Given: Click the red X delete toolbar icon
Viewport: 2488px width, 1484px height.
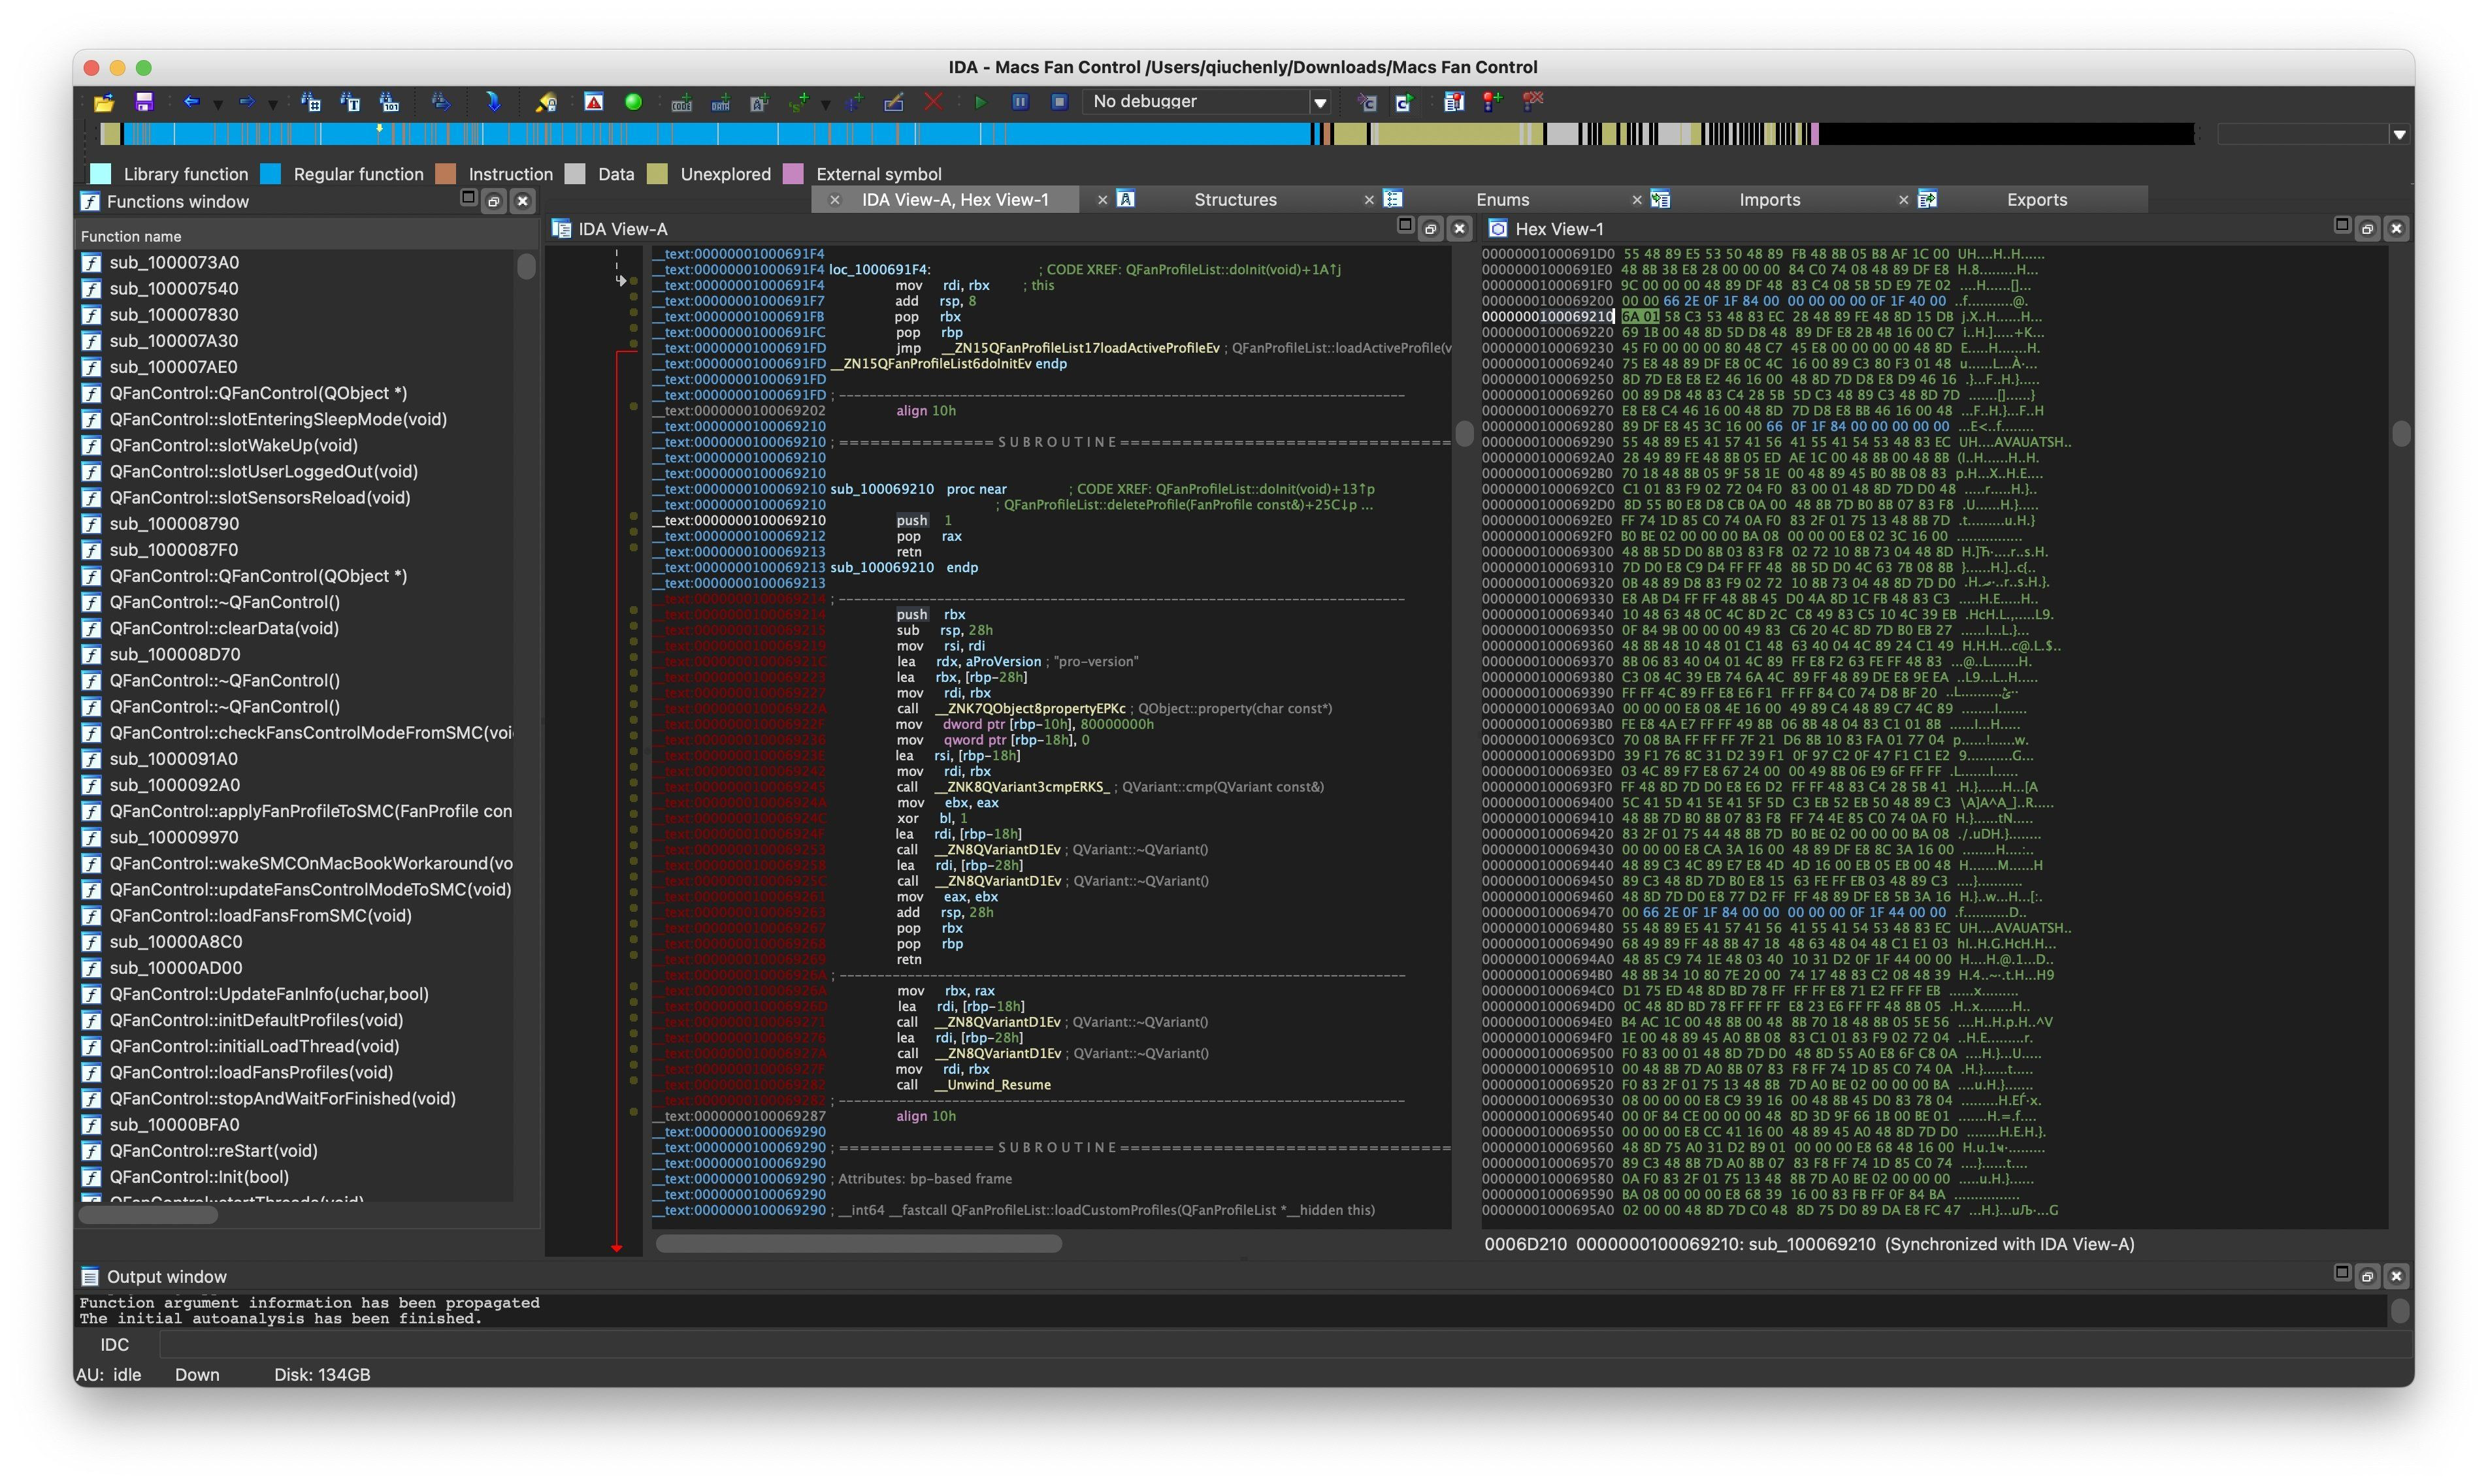Looking at the screenshot, I should [933, 102].
